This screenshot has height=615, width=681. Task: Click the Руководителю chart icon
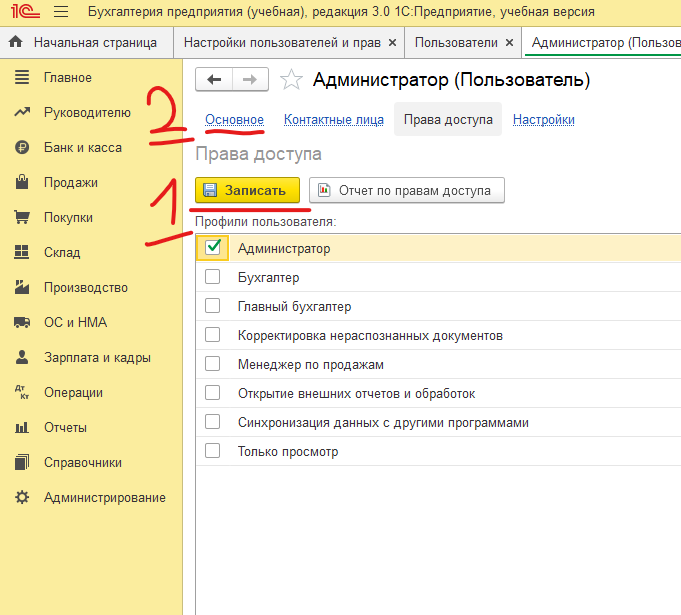tap(22, 112)
